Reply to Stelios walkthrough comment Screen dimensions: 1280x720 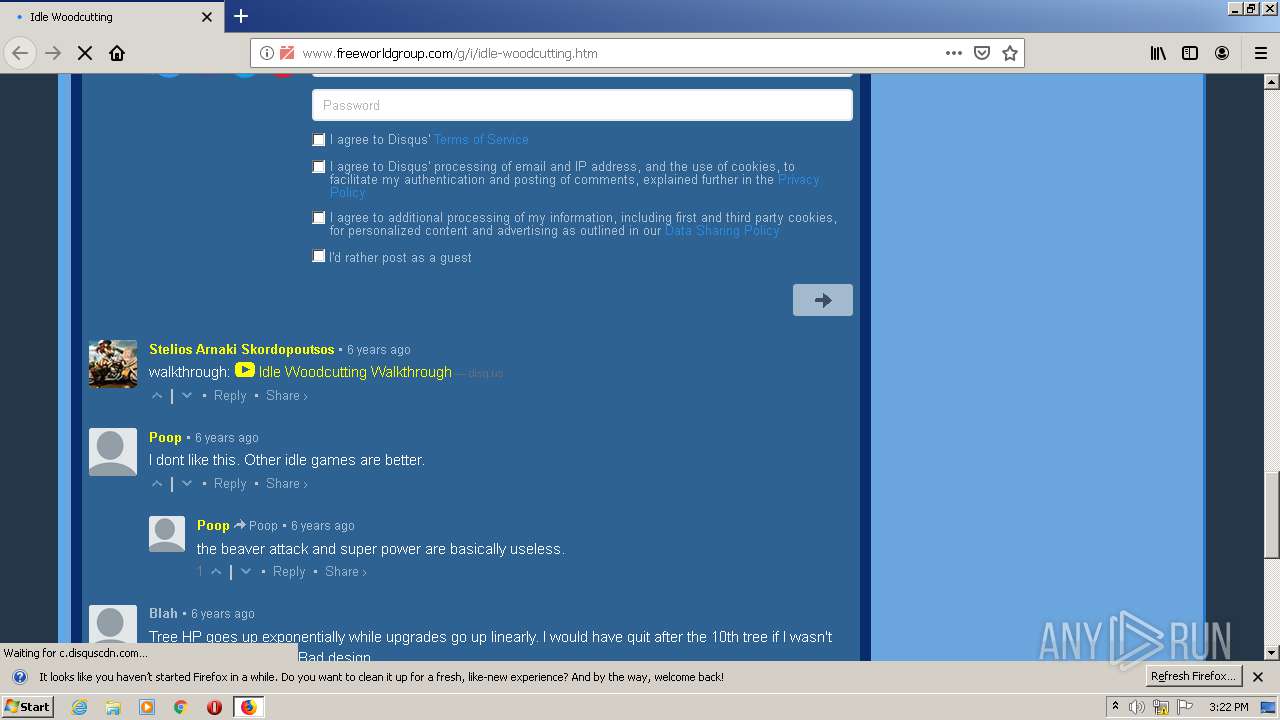[x=230, y=396]
